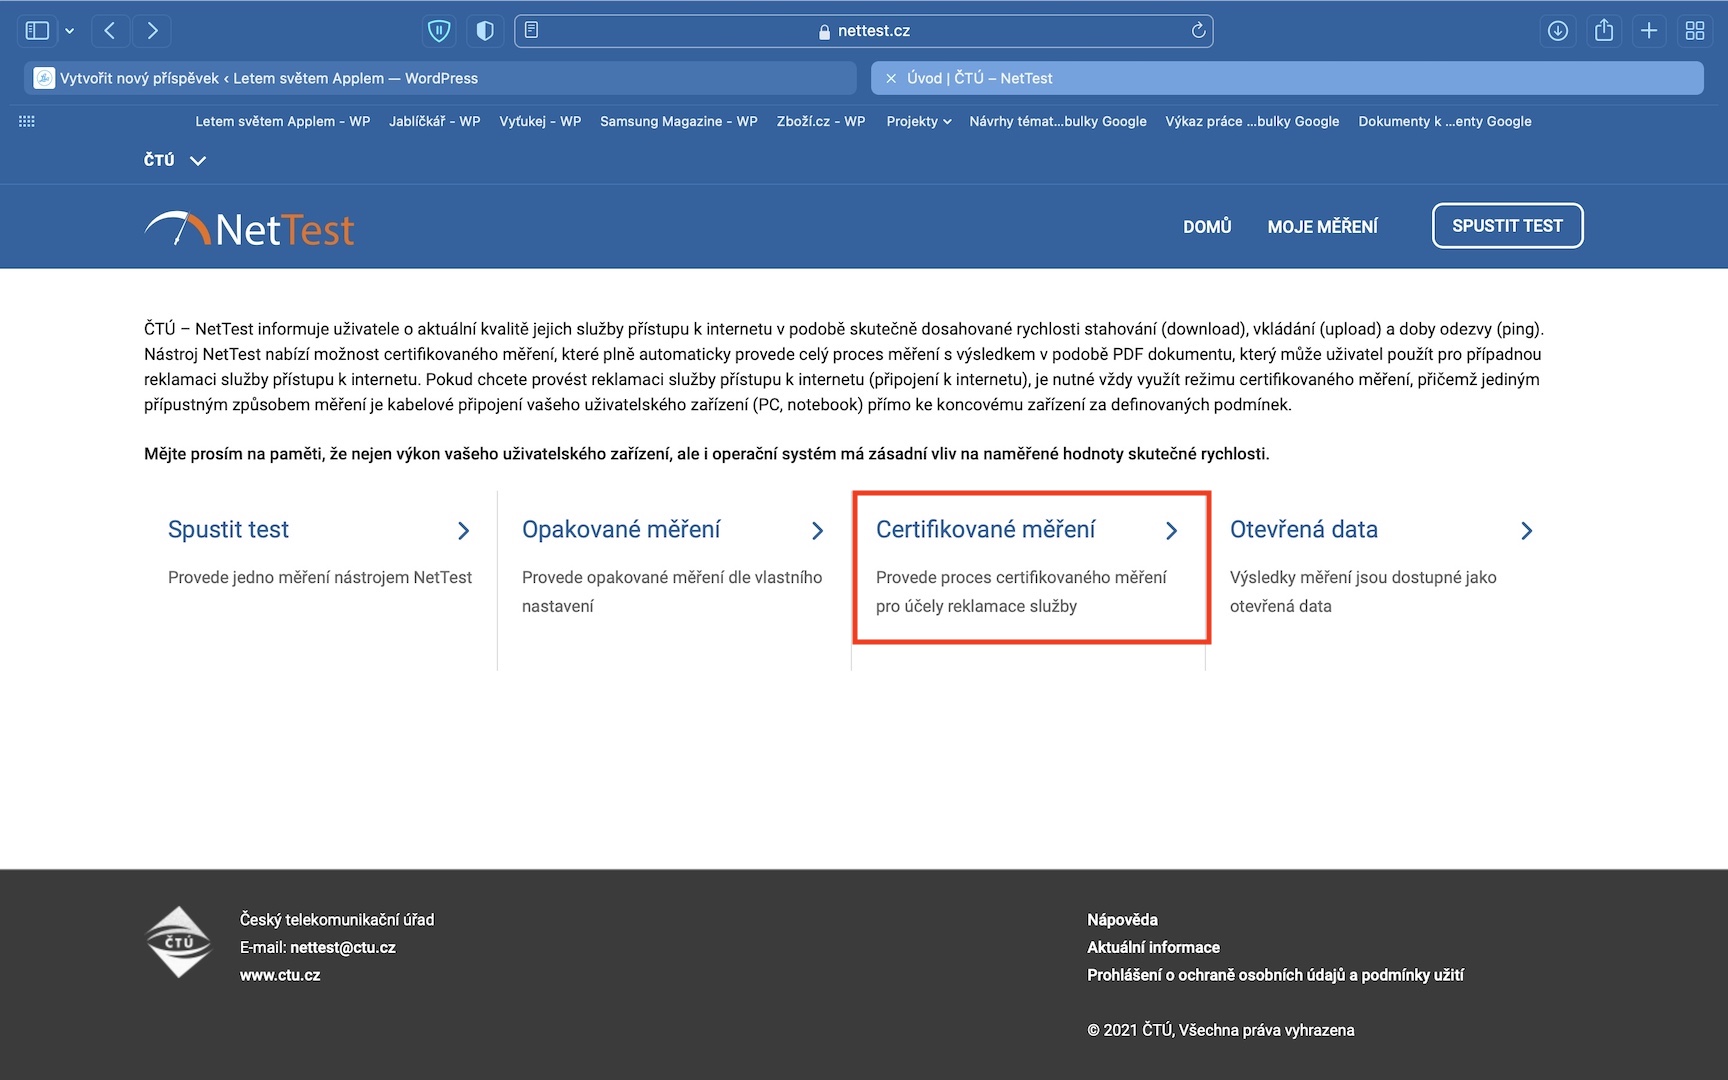Click '© 2021 ČTÚ, Všechna práva vyhrazena' text
Screen dimensions: 1728x1080
[1221, 1030]
